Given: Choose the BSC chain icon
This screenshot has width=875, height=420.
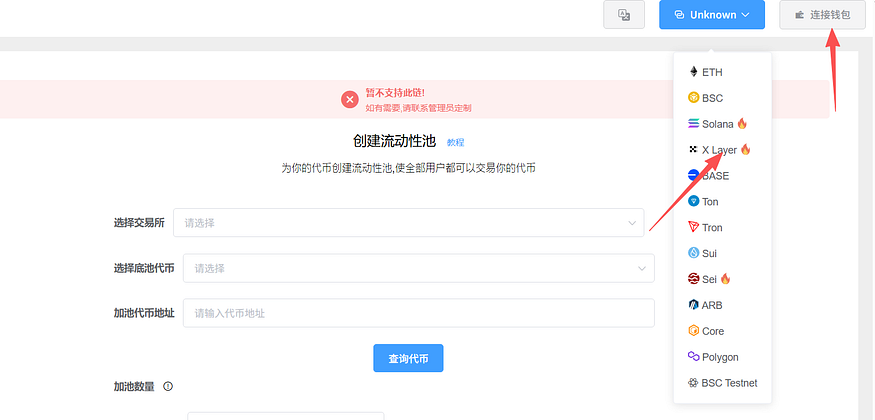Looking at the screenshot, I should [694, 98].
